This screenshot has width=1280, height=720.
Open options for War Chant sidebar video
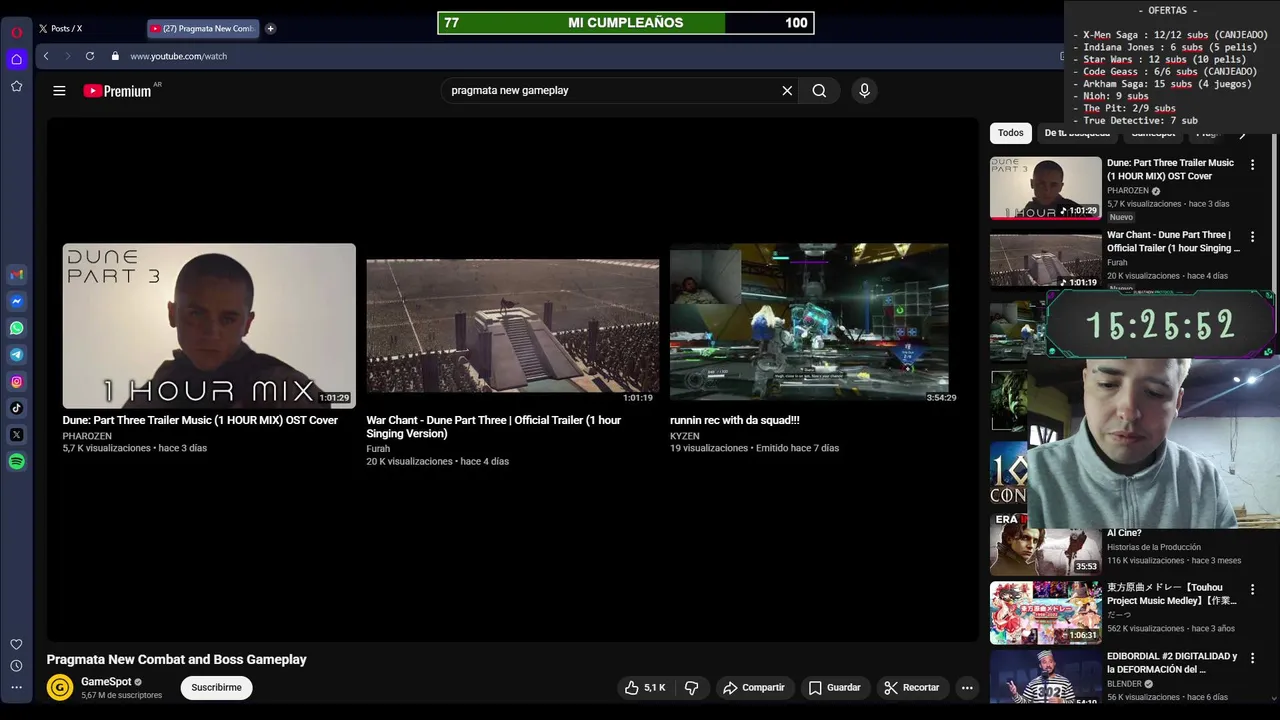[1252, 237]
